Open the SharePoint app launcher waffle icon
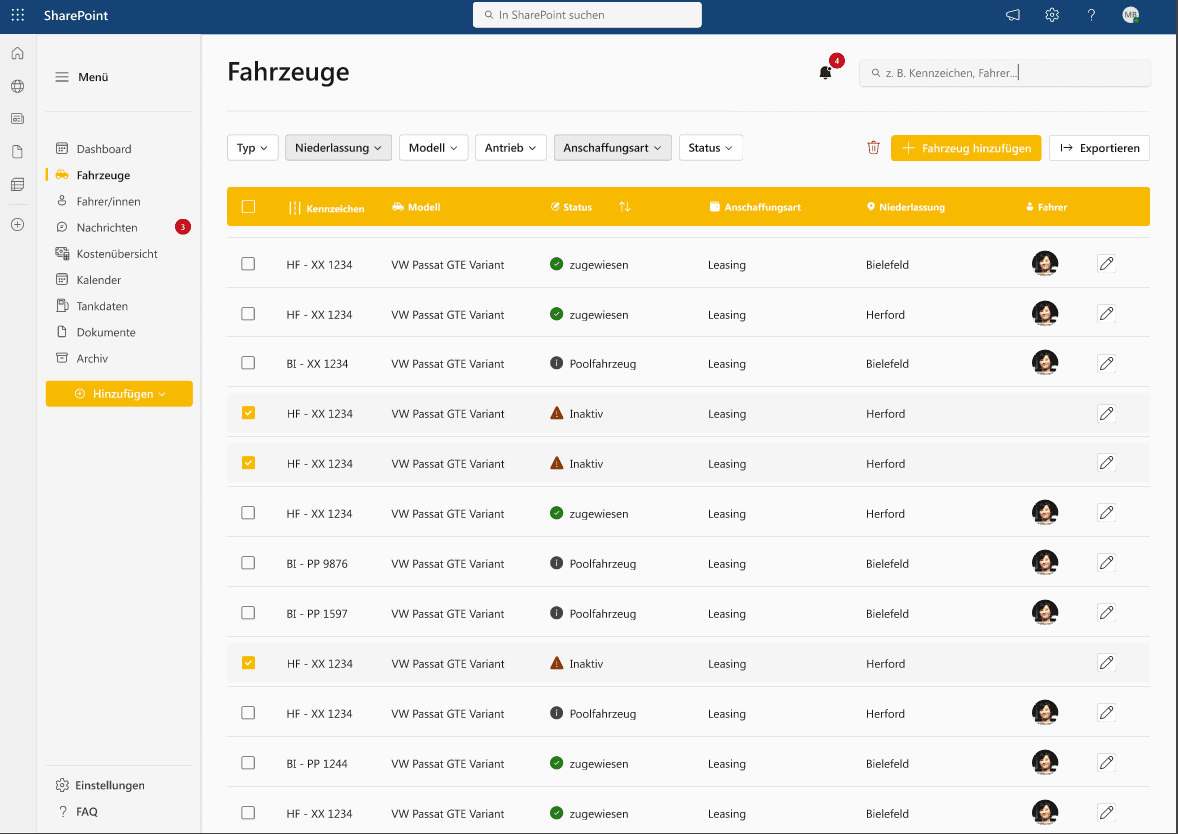Screen dimensions: 1178x834 click(16, 15)
